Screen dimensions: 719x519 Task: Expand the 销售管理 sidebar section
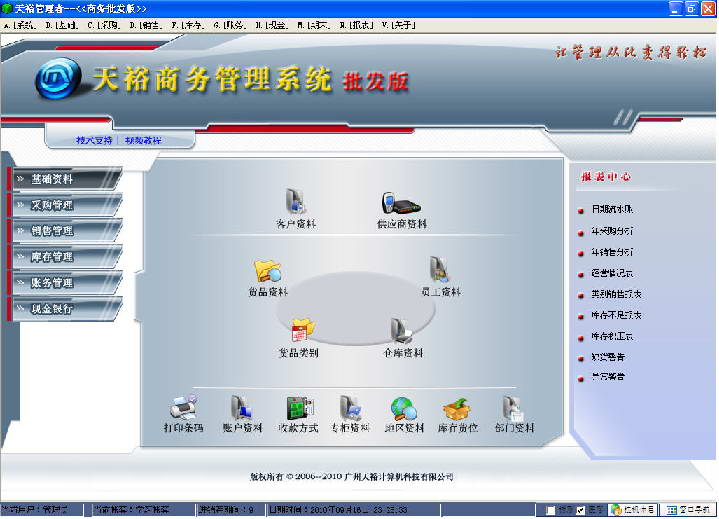[65, 231]
